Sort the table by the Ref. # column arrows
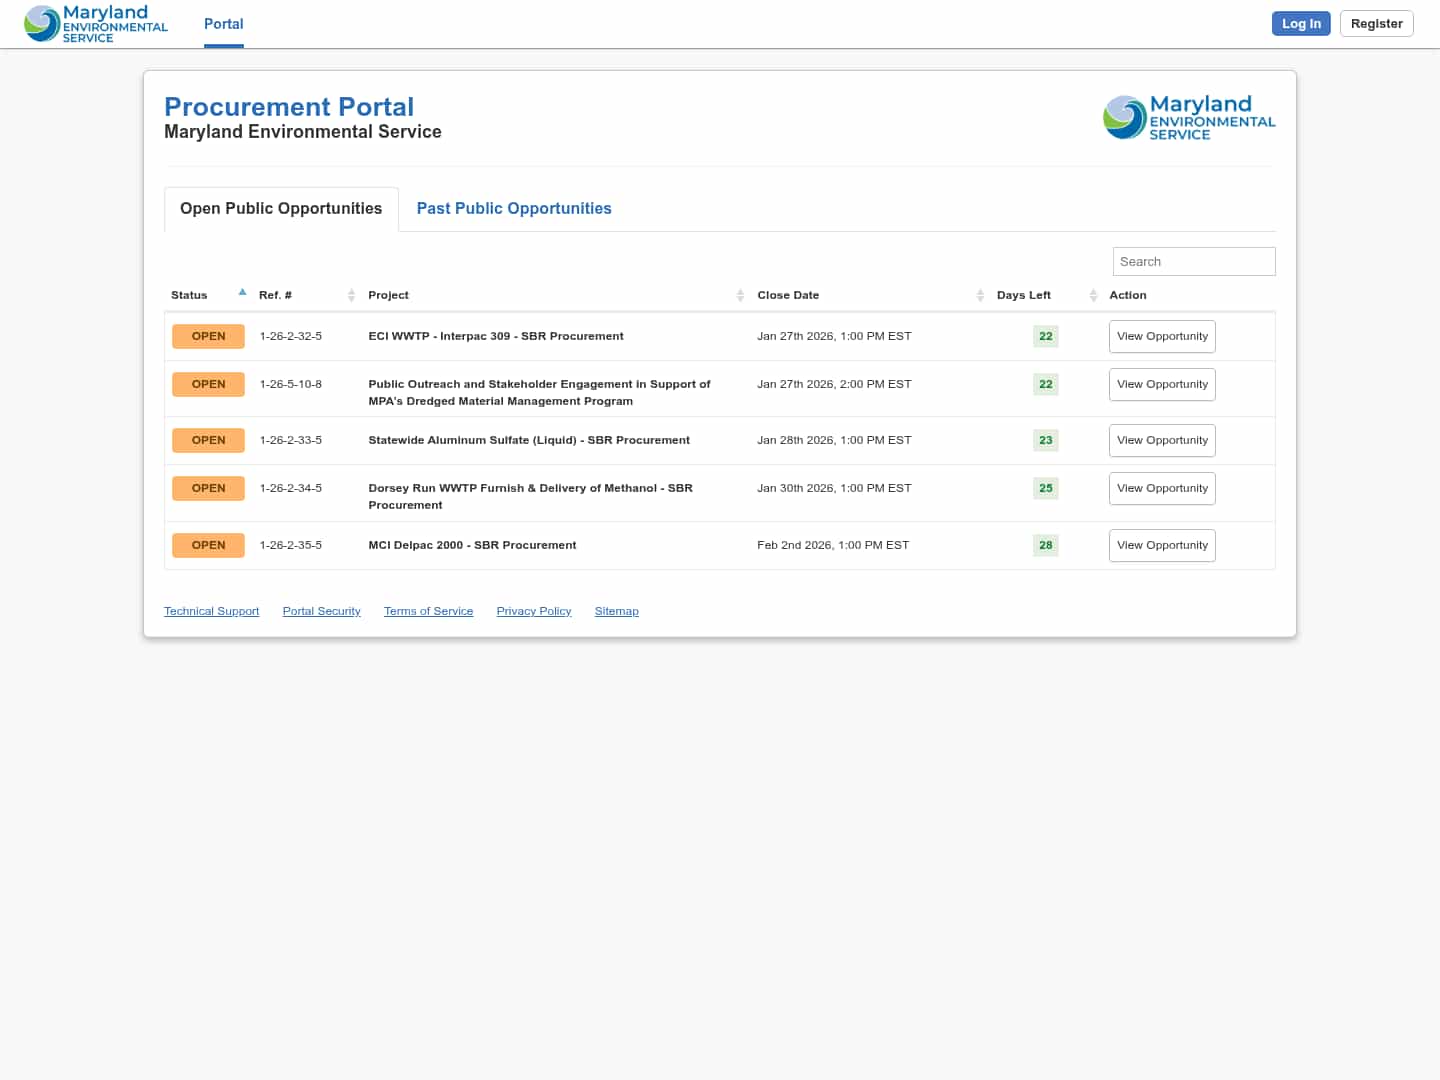This screenshot has height=1080, width=1440. (x=351, y=295)
